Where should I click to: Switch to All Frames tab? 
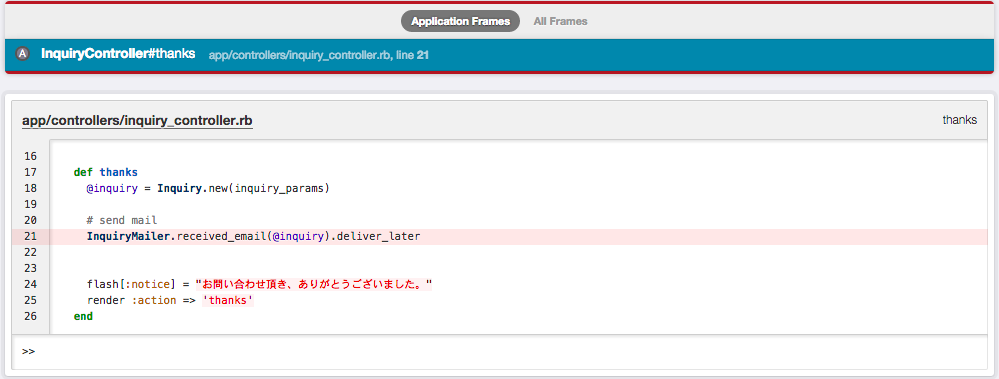pos(561,21)
